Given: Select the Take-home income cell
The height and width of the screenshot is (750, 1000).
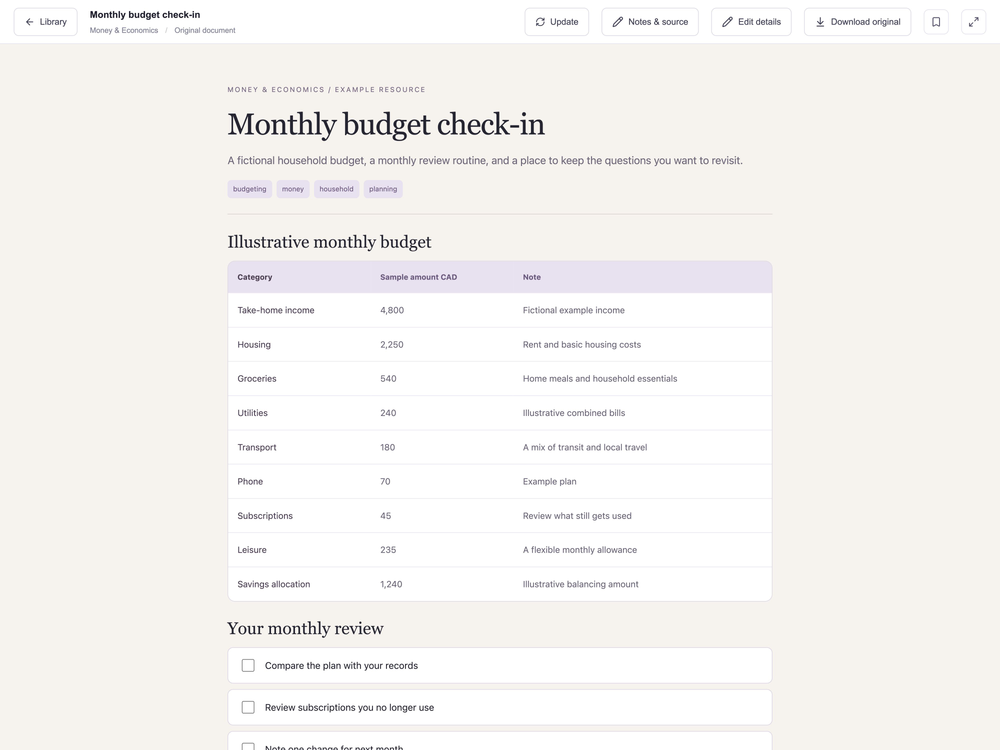Looking at the screenshot, I should click(x=276, y=310).
